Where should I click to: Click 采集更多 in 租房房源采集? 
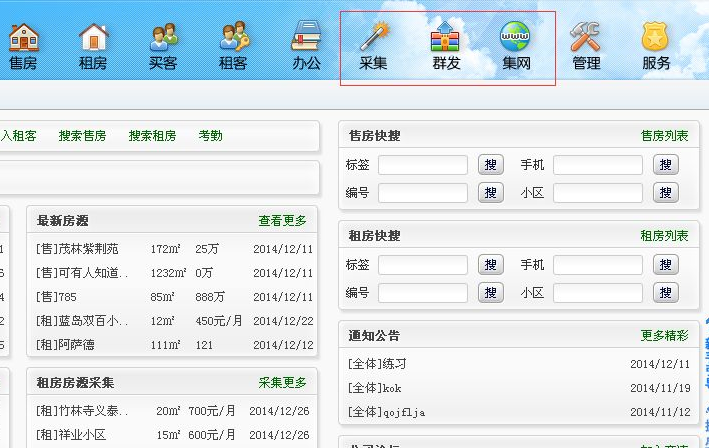(x=282, y=383)
